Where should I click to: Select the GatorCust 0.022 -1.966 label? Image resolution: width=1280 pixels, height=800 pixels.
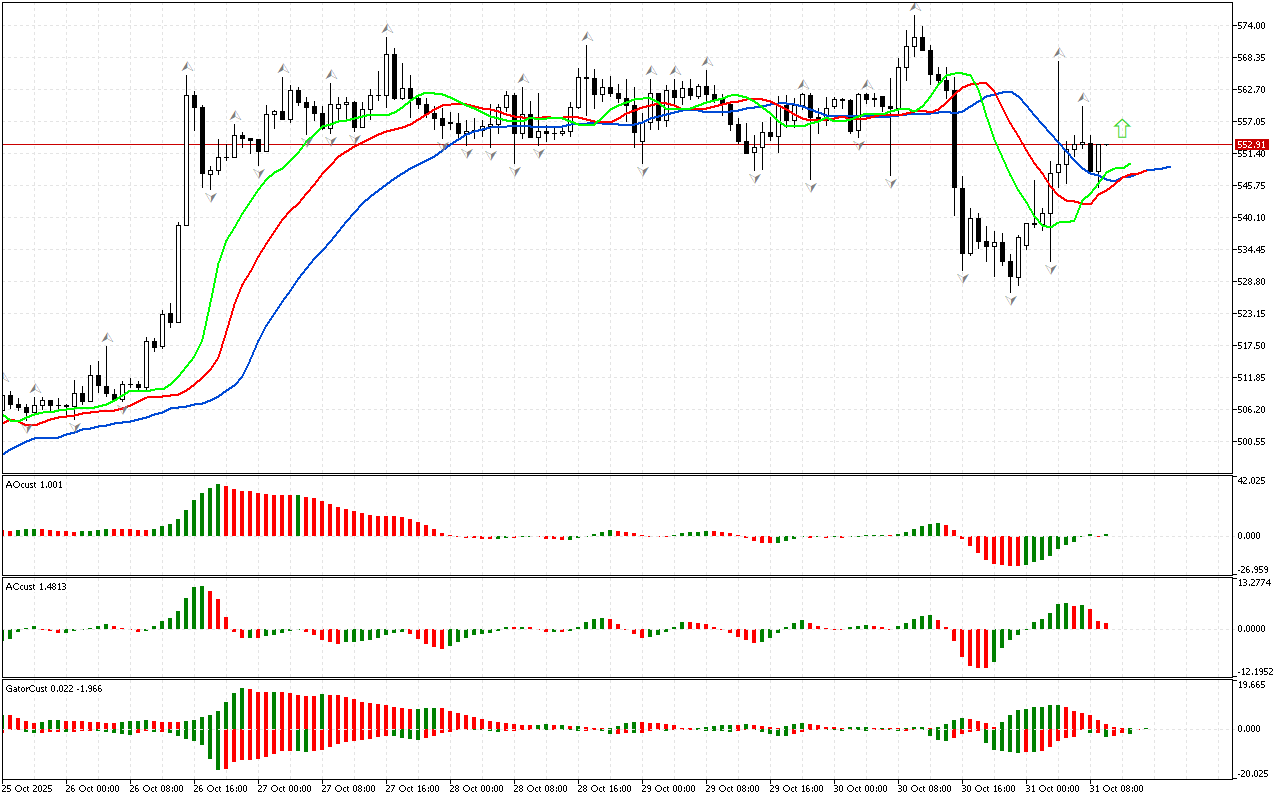[52, 688]
